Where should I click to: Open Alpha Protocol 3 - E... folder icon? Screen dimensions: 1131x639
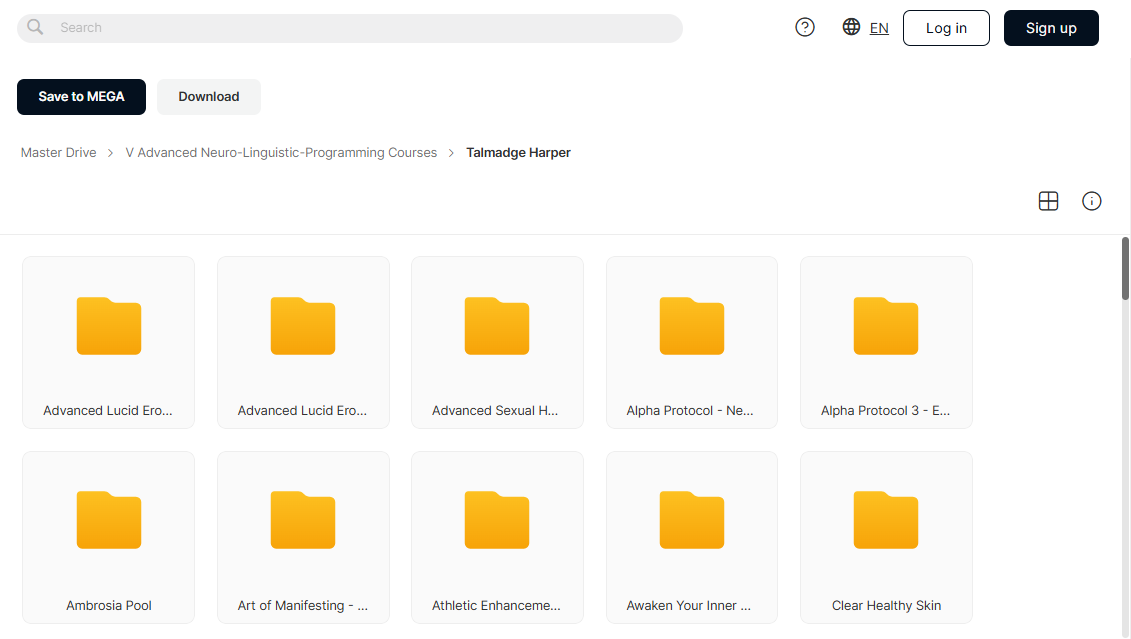tap(886, 326)
